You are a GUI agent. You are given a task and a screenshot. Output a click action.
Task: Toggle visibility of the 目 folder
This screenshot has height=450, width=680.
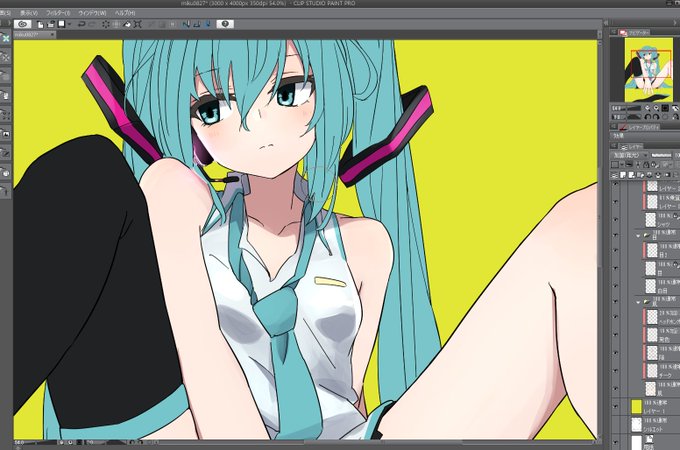615,235
